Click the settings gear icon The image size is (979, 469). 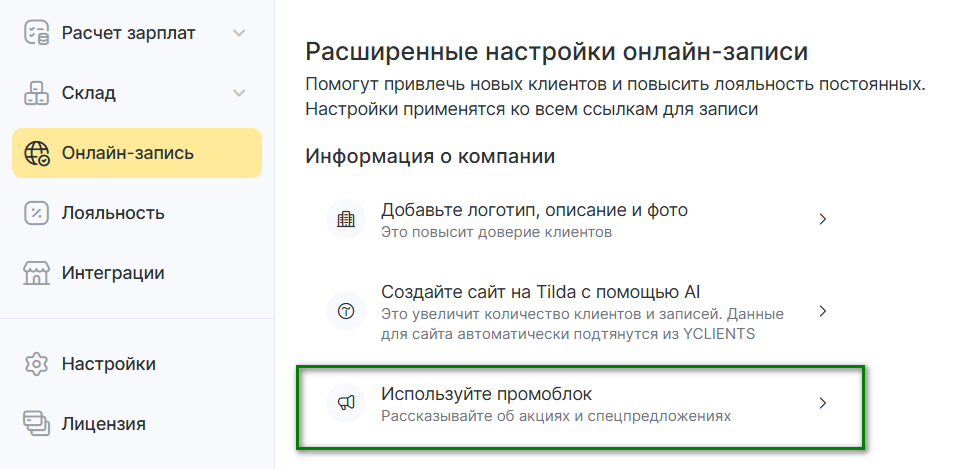pos(36,363)
